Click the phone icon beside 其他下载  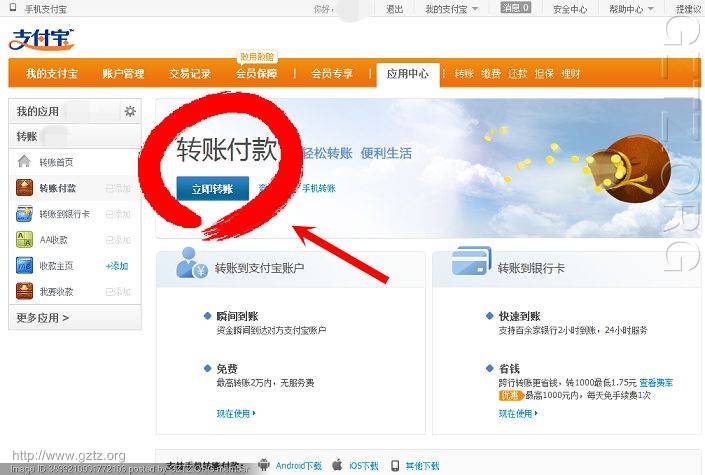coord(395,465)
